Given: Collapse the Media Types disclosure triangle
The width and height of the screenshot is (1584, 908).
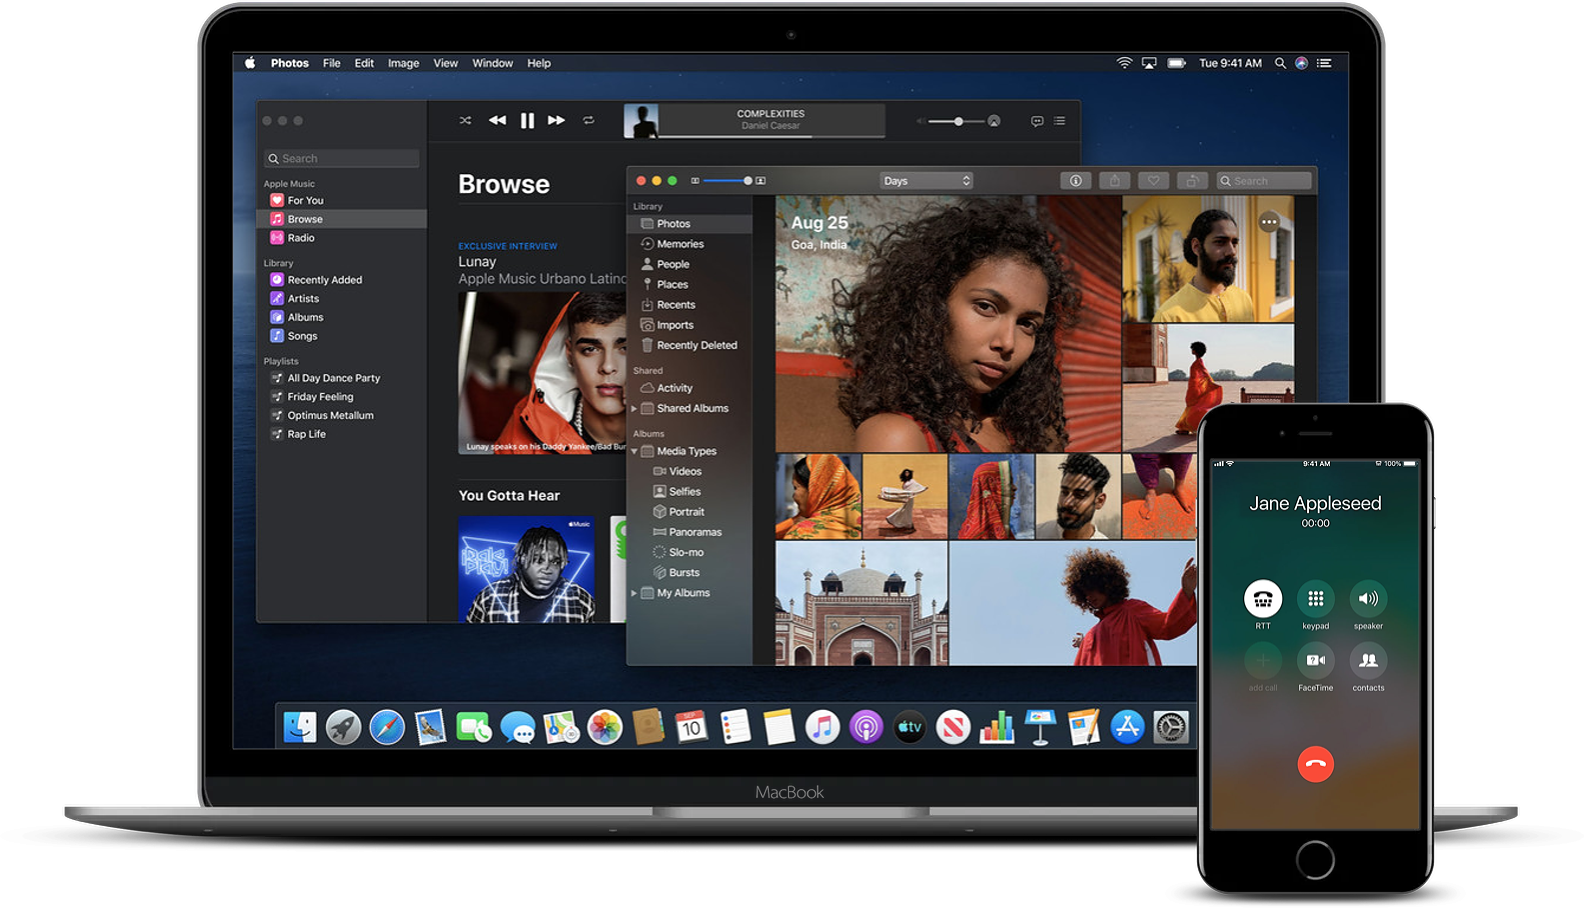Looking at the screenshot, I should [634, 452].
